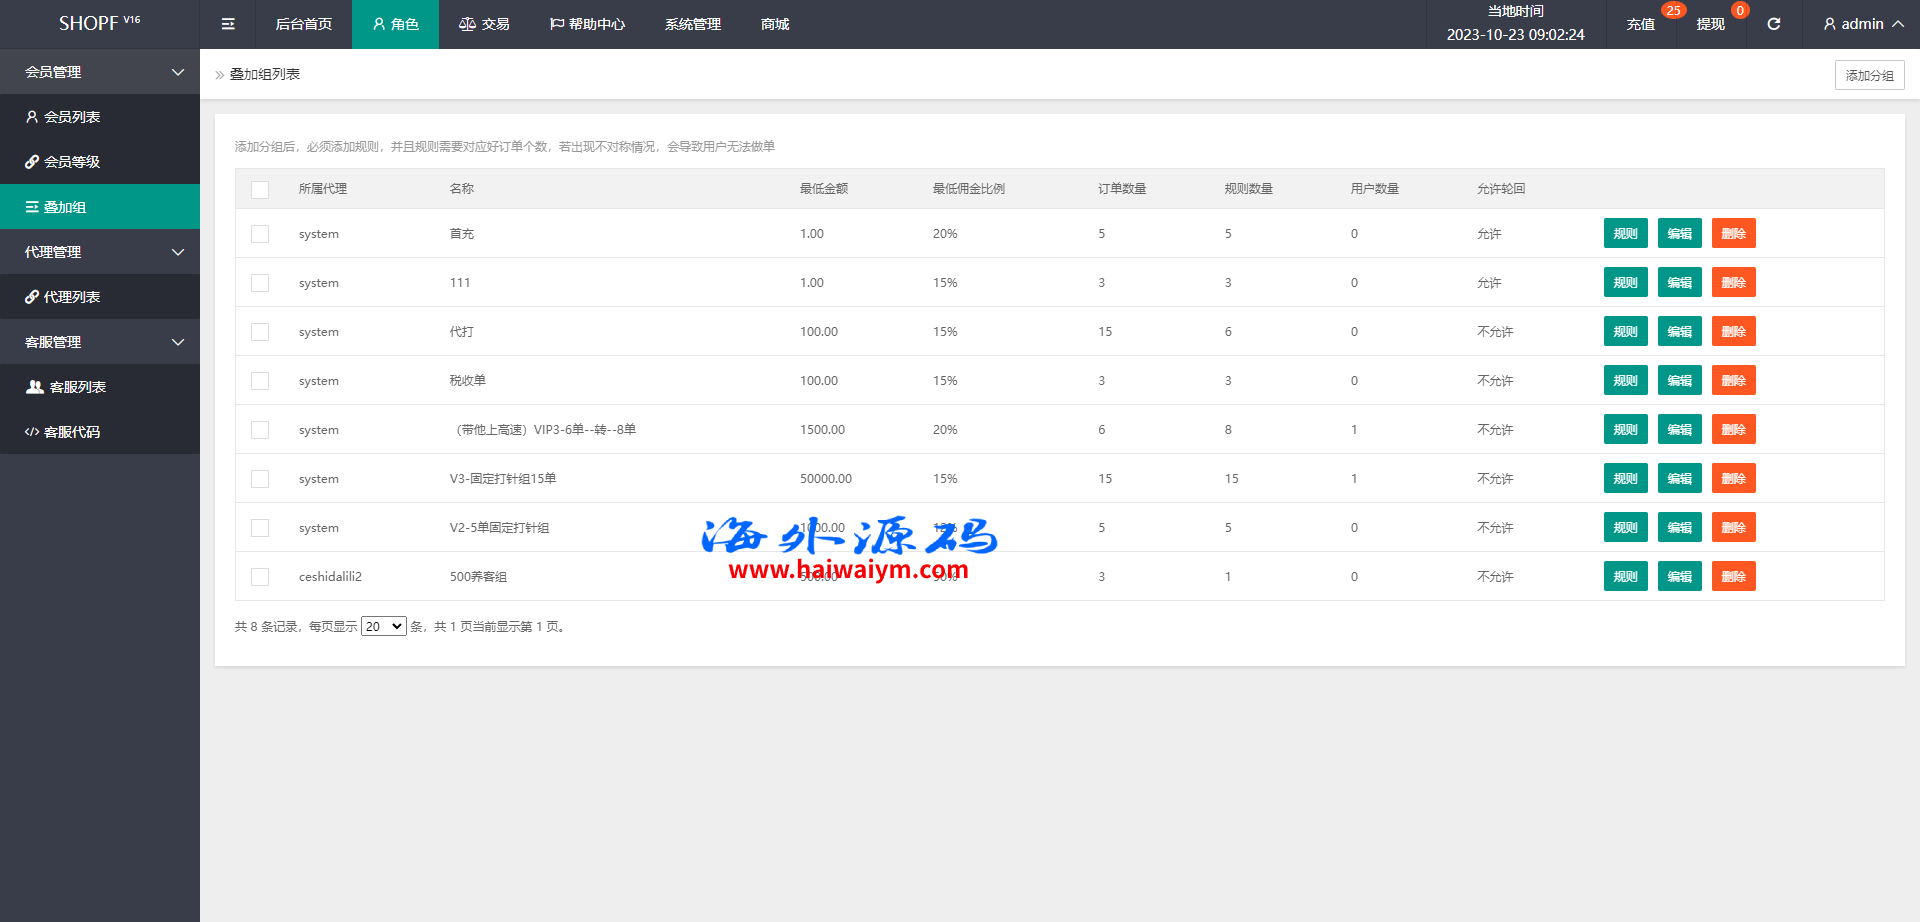Expand the admin user menu
Viewport: 1920px width, 922px height.
[1862, 24]
